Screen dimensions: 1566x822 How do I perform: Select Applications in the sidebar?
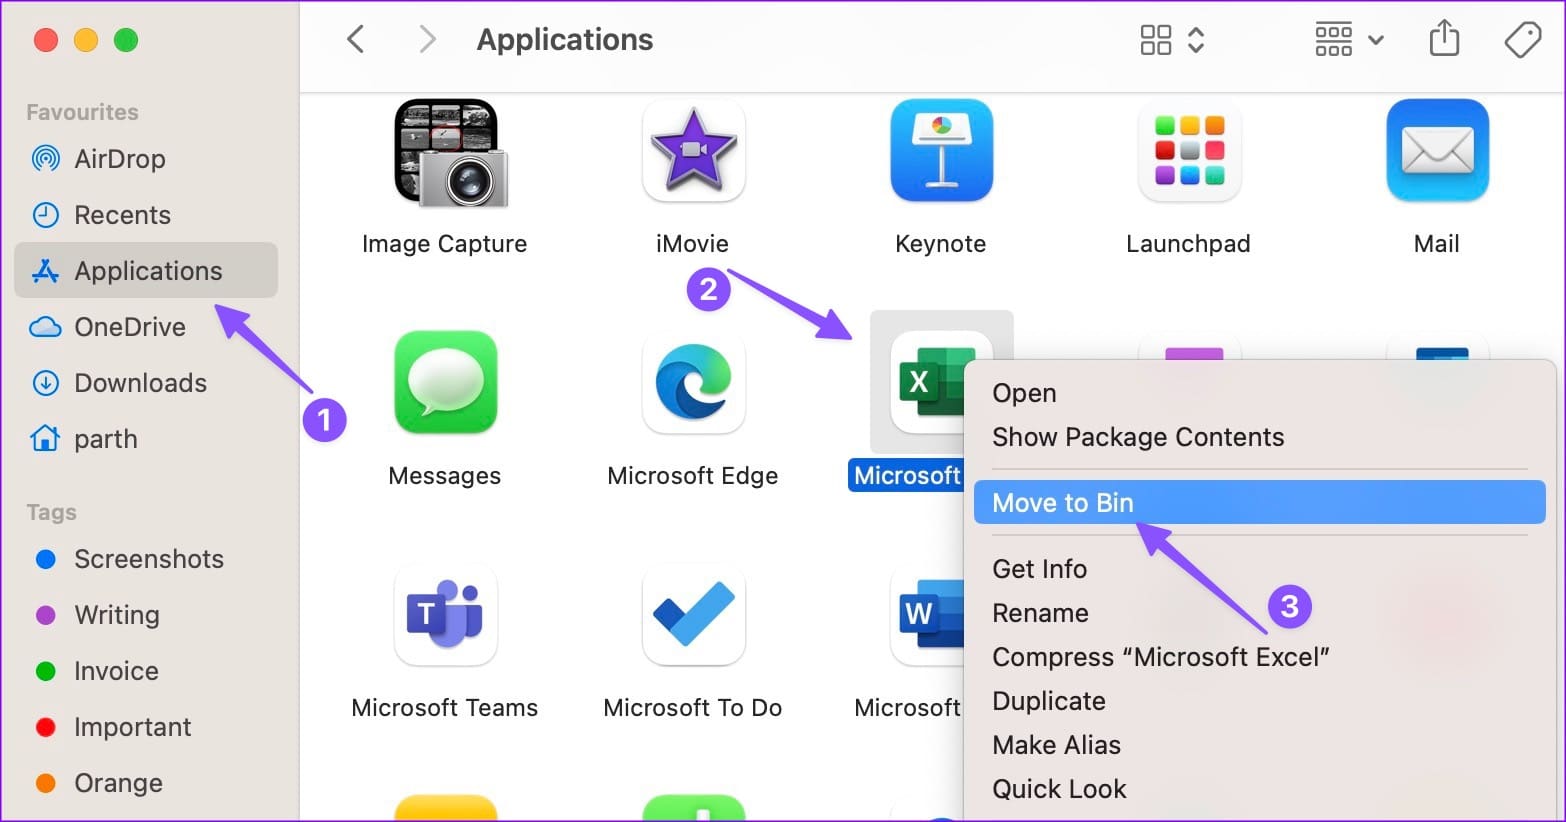(146, 270)
